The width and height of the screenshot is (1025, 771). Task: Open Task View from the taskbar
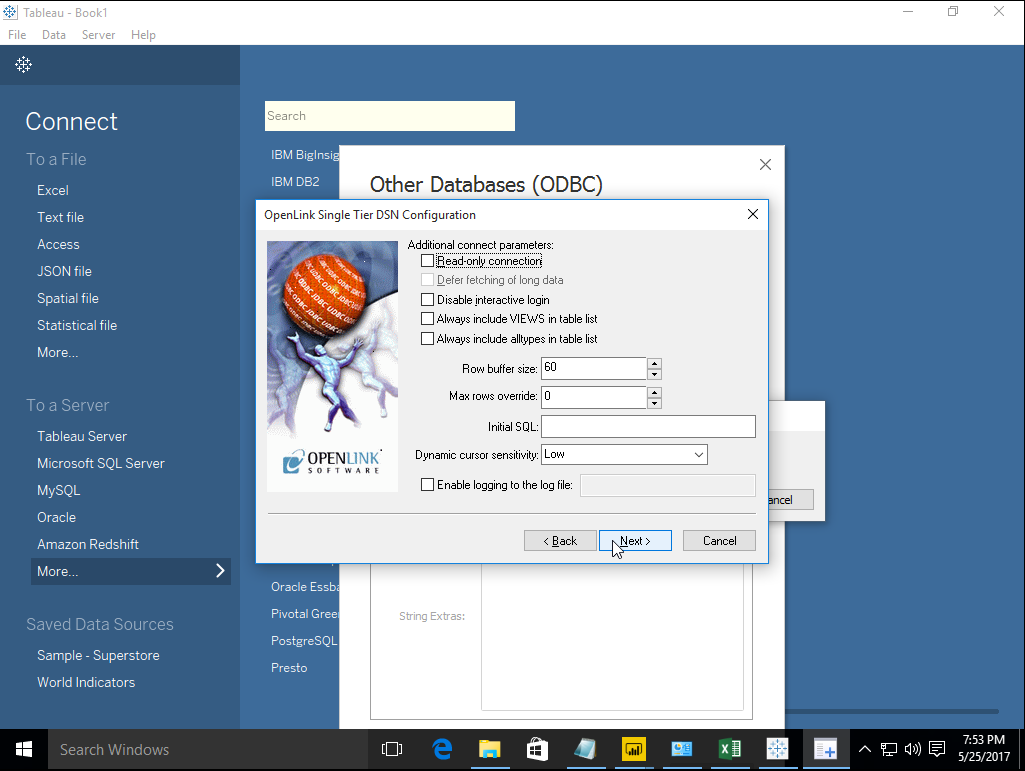pyautogui.click(x=392, y=749)
